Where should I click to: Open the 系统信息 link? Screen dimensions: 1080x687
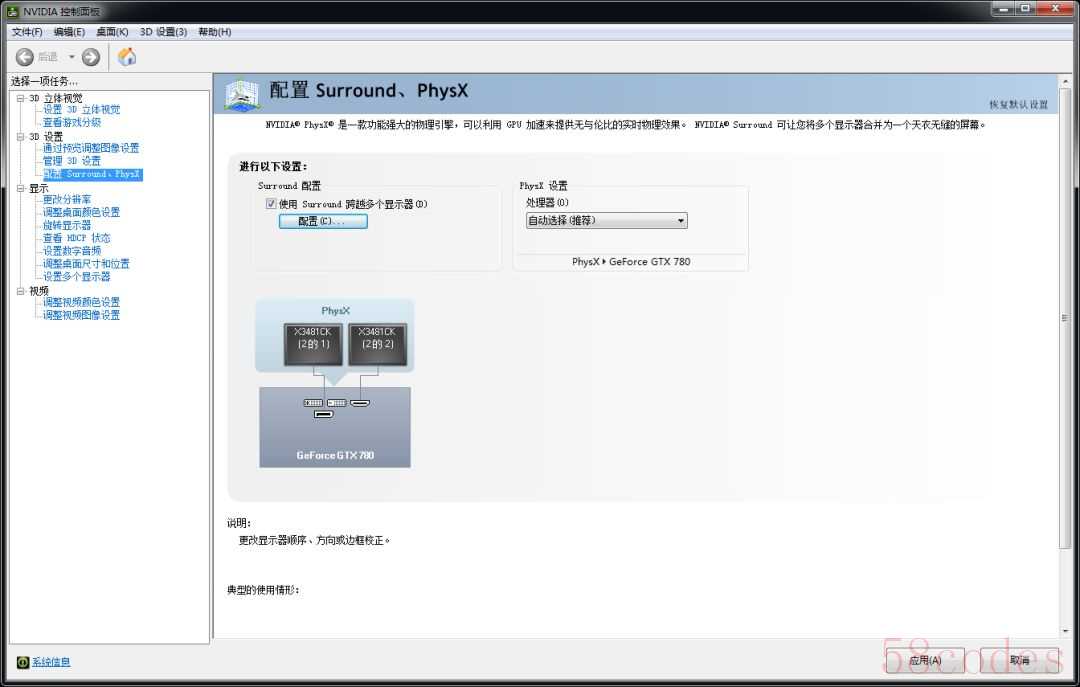click(x=51, y=662)
